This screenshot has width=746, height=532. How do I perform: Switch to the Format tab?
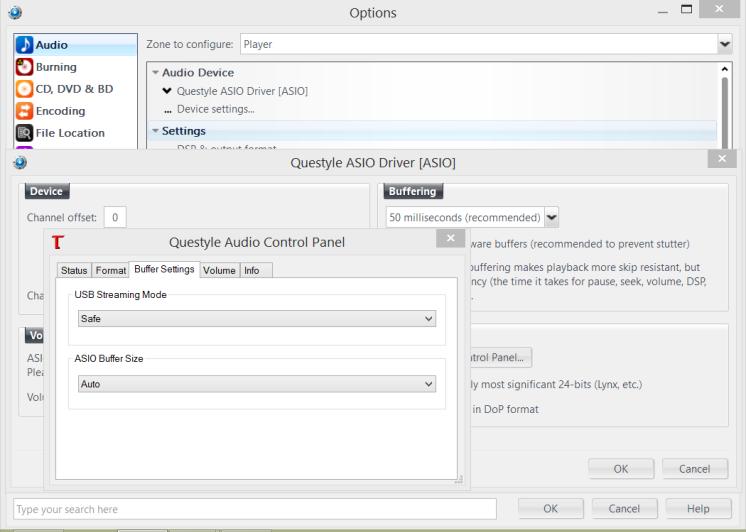110,270
